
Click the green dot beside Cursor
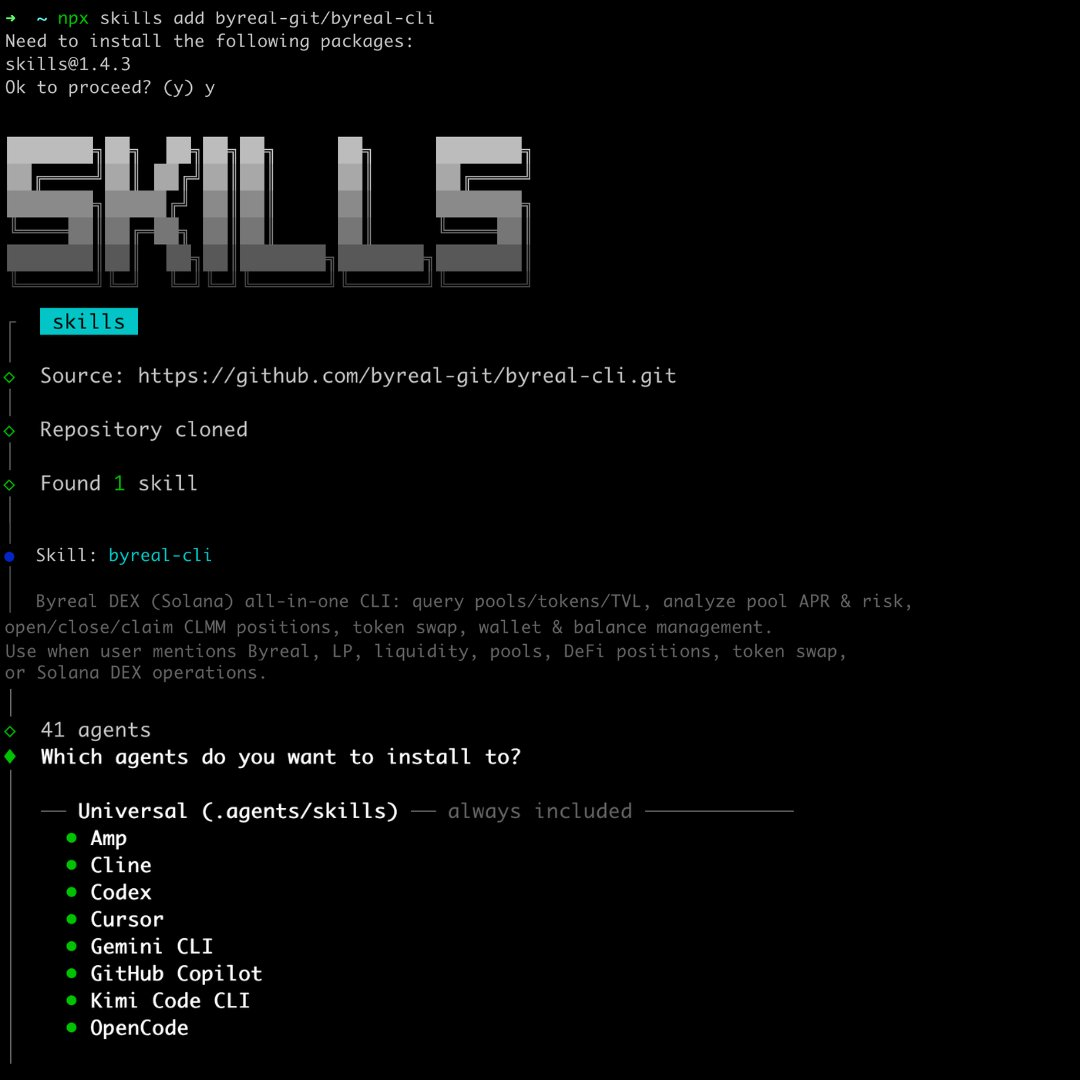click(x=72, y=919)
